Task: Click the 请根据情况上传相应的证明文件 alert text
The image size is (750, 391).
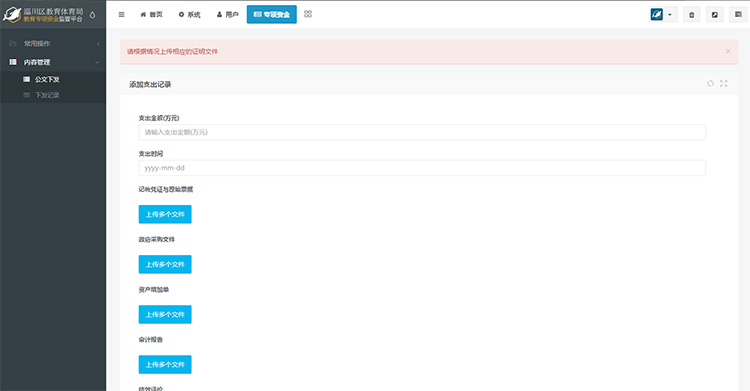Action: 172,51
